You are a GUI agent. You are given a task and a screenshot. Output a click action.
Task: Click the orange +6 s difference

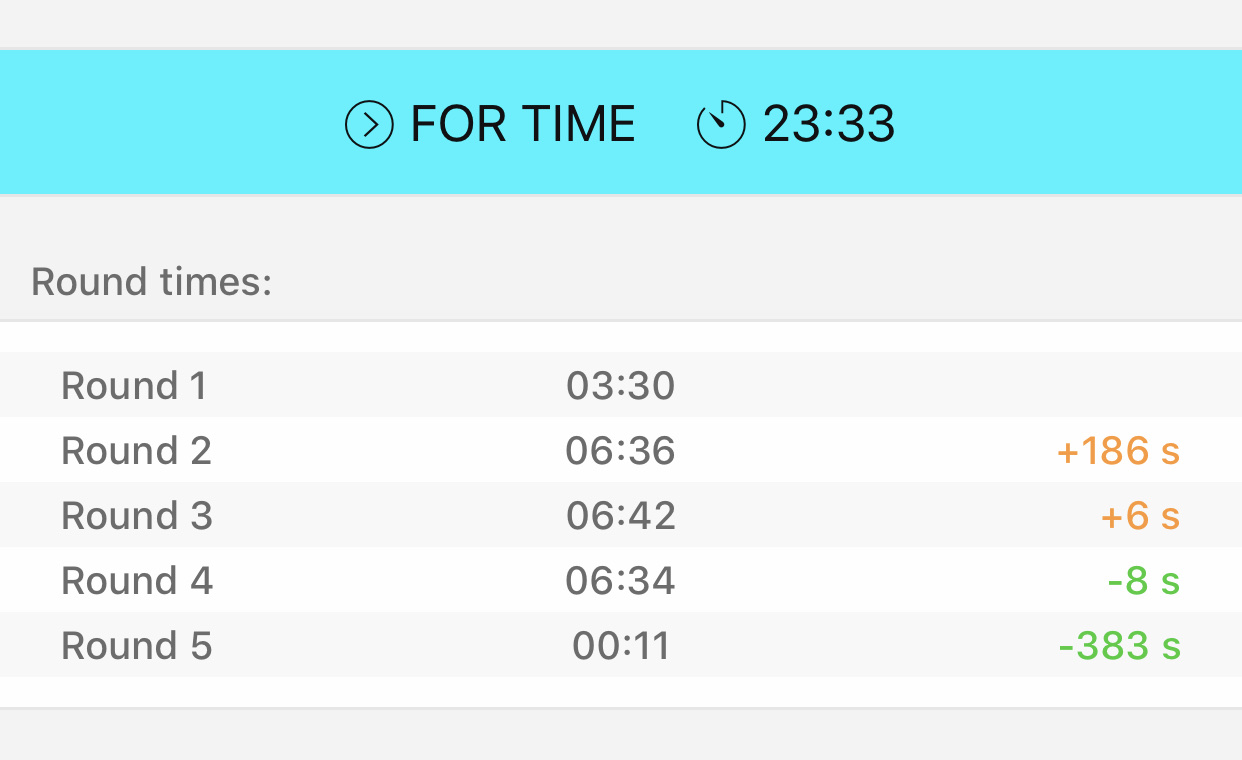tap(1140, 516)
